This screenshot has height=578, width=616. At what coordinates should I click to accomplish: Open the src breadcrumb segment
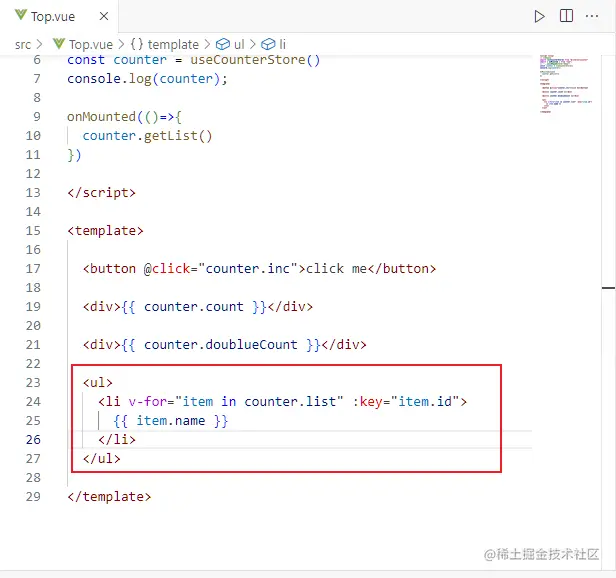(22, 44)
